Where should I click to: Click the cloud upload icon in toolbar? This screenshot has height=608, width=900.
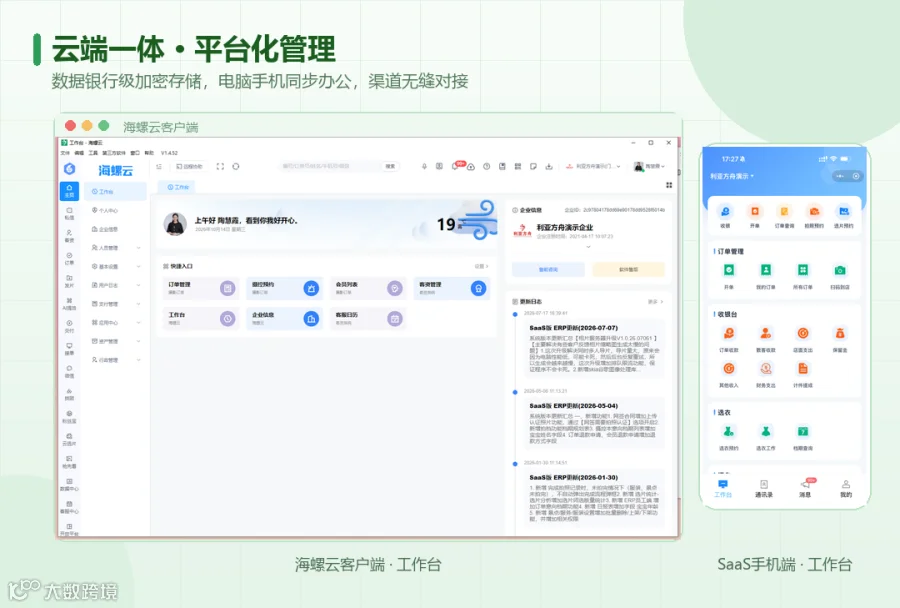pos(471,166)
